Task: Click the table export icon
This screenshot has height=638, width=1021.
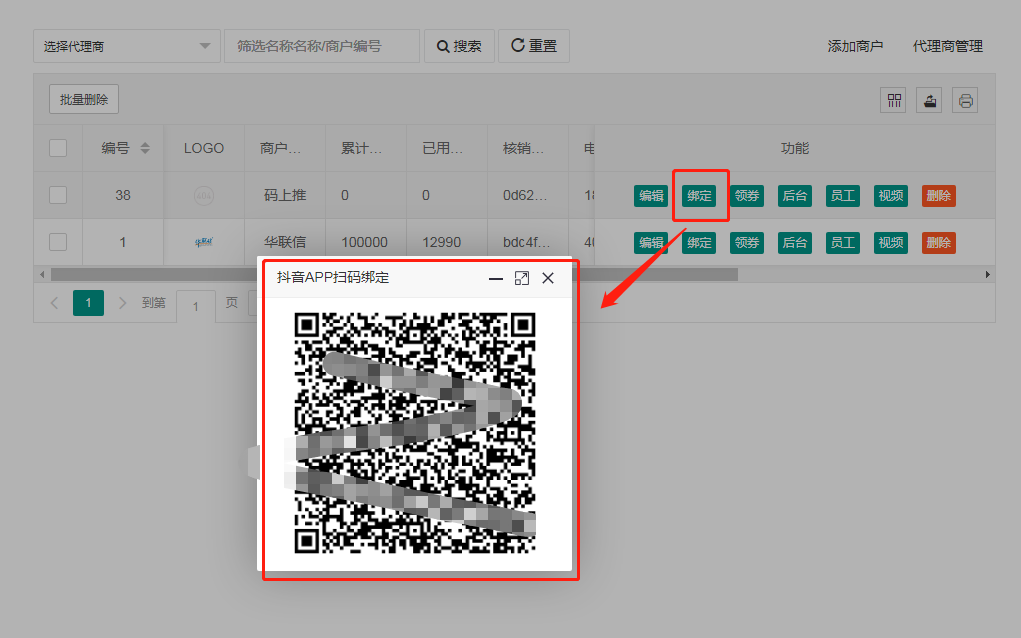Action: tap(930, 100)
